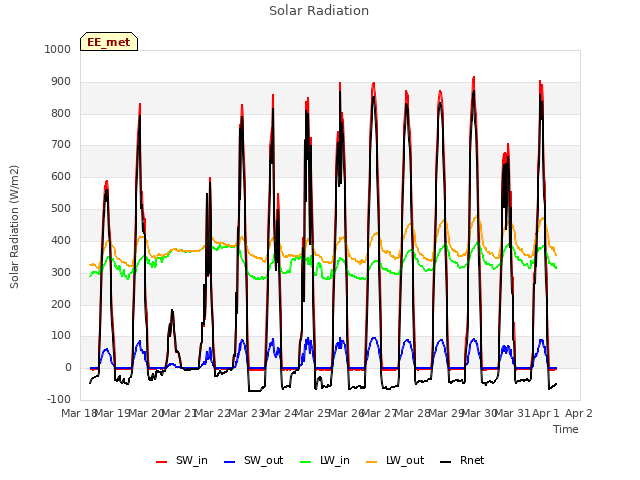Click the 0 y-axis tick label
Image resolution: width=640 pixels, height=480 pixels.
coord(68,368)
